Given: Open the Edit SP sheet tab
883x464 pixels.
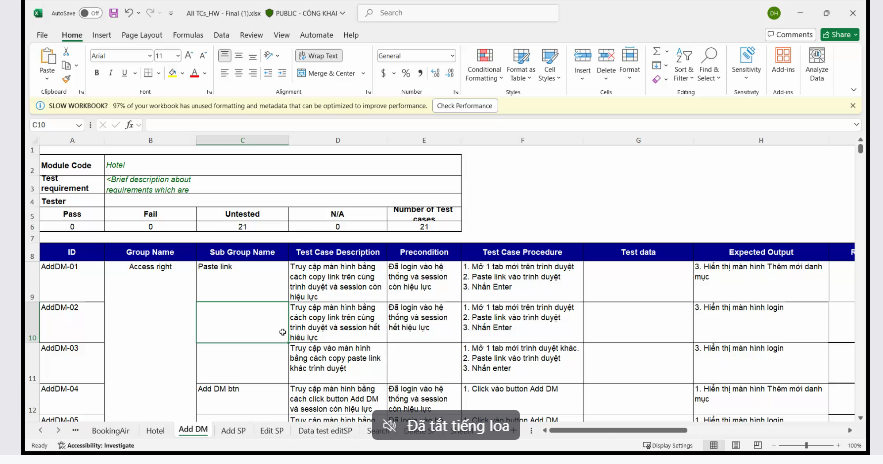Looking at the screenshot, I should [272, 430].
